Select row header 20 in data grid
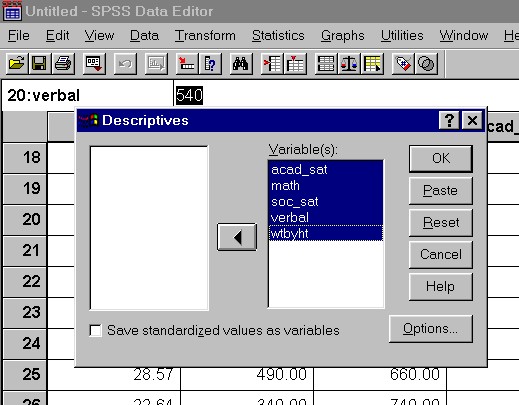519x405 pixels. coord(25,219)
